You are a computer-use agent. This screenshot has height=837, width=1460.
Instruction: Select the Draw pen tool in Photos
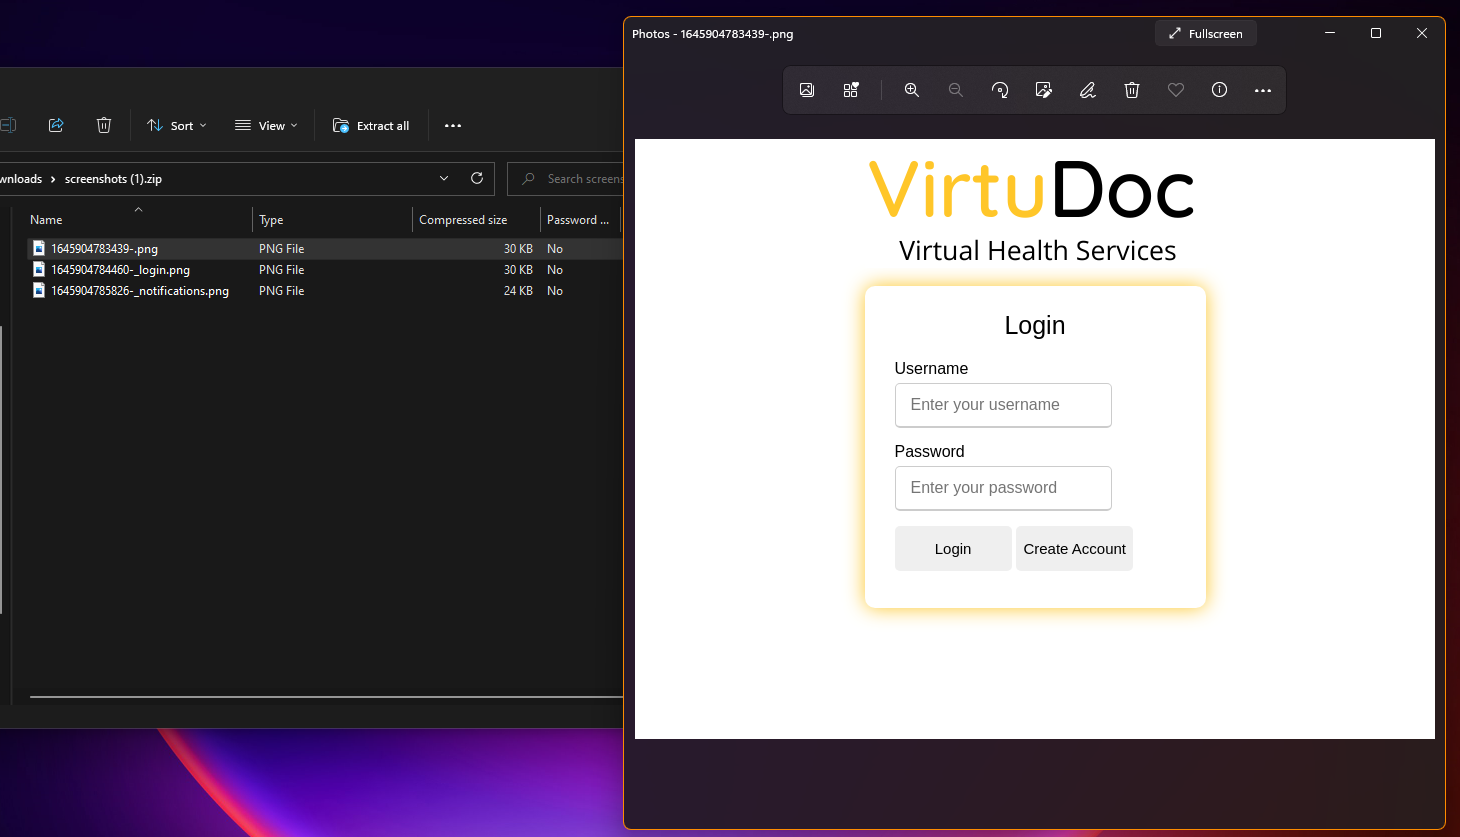pyautogui.click(x=1088, y=90)
